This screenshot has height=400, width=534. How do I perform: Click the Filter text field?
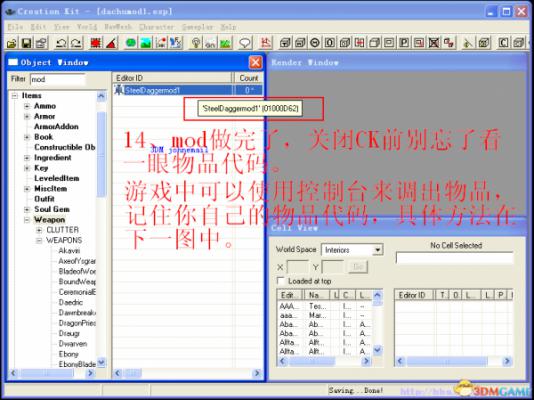57,79
